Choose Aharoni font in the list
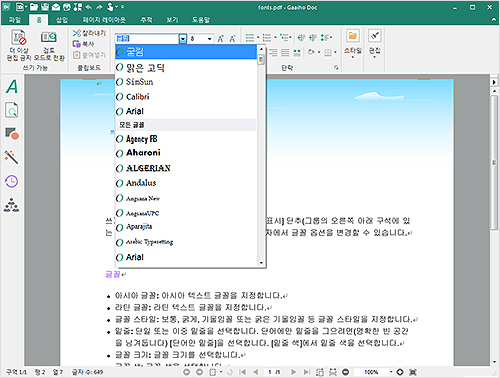Viewport: 500px width, 378px height. tap(186, 153)
